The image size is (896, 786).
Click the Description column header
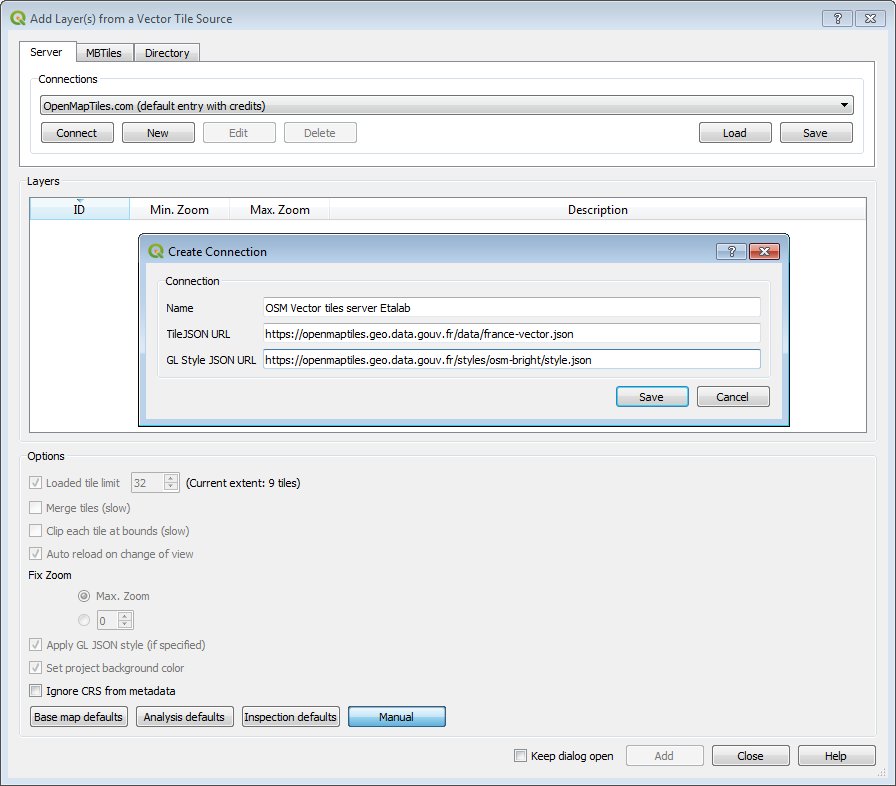pyautogui.click(x=598, y=210)
